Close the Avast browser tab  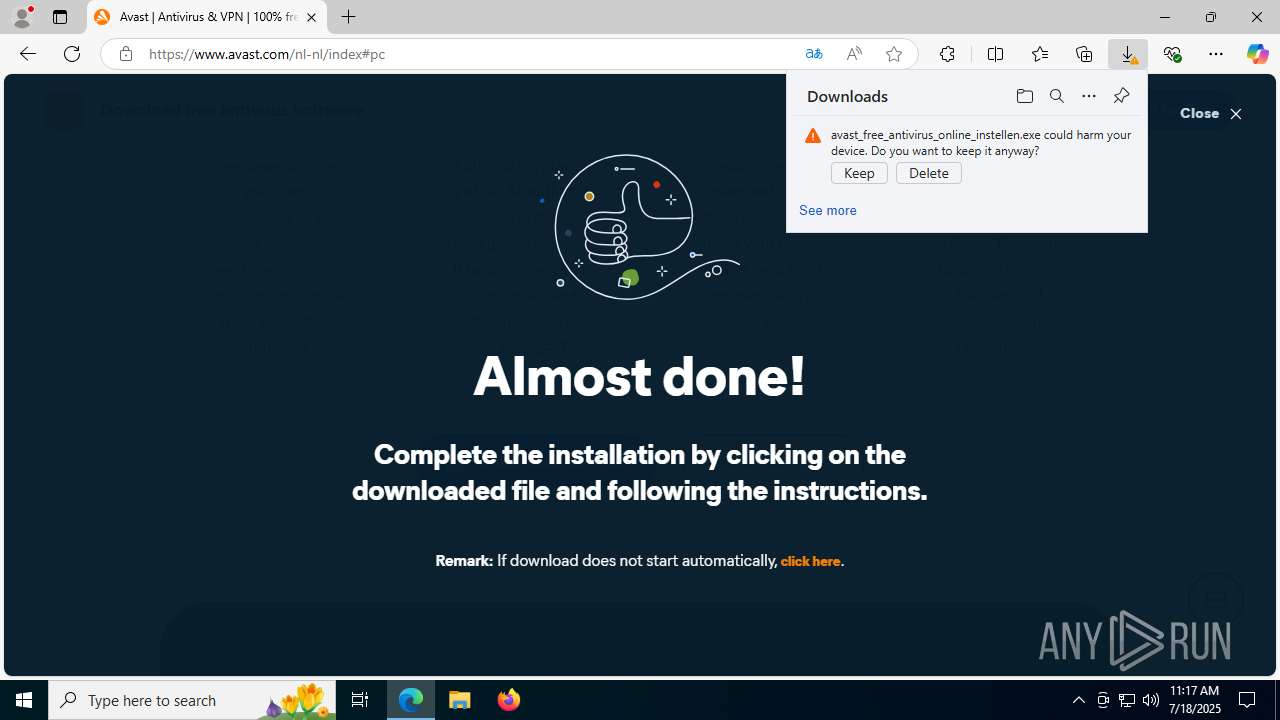(x=311, y=17)
